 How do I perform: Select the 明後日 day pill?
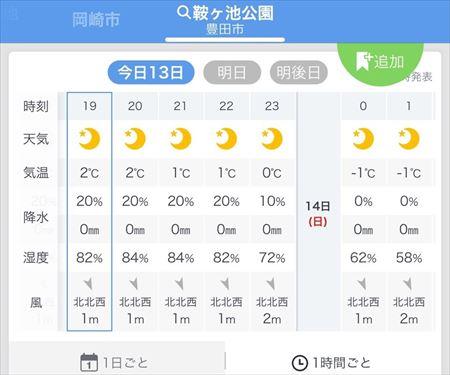299,72
